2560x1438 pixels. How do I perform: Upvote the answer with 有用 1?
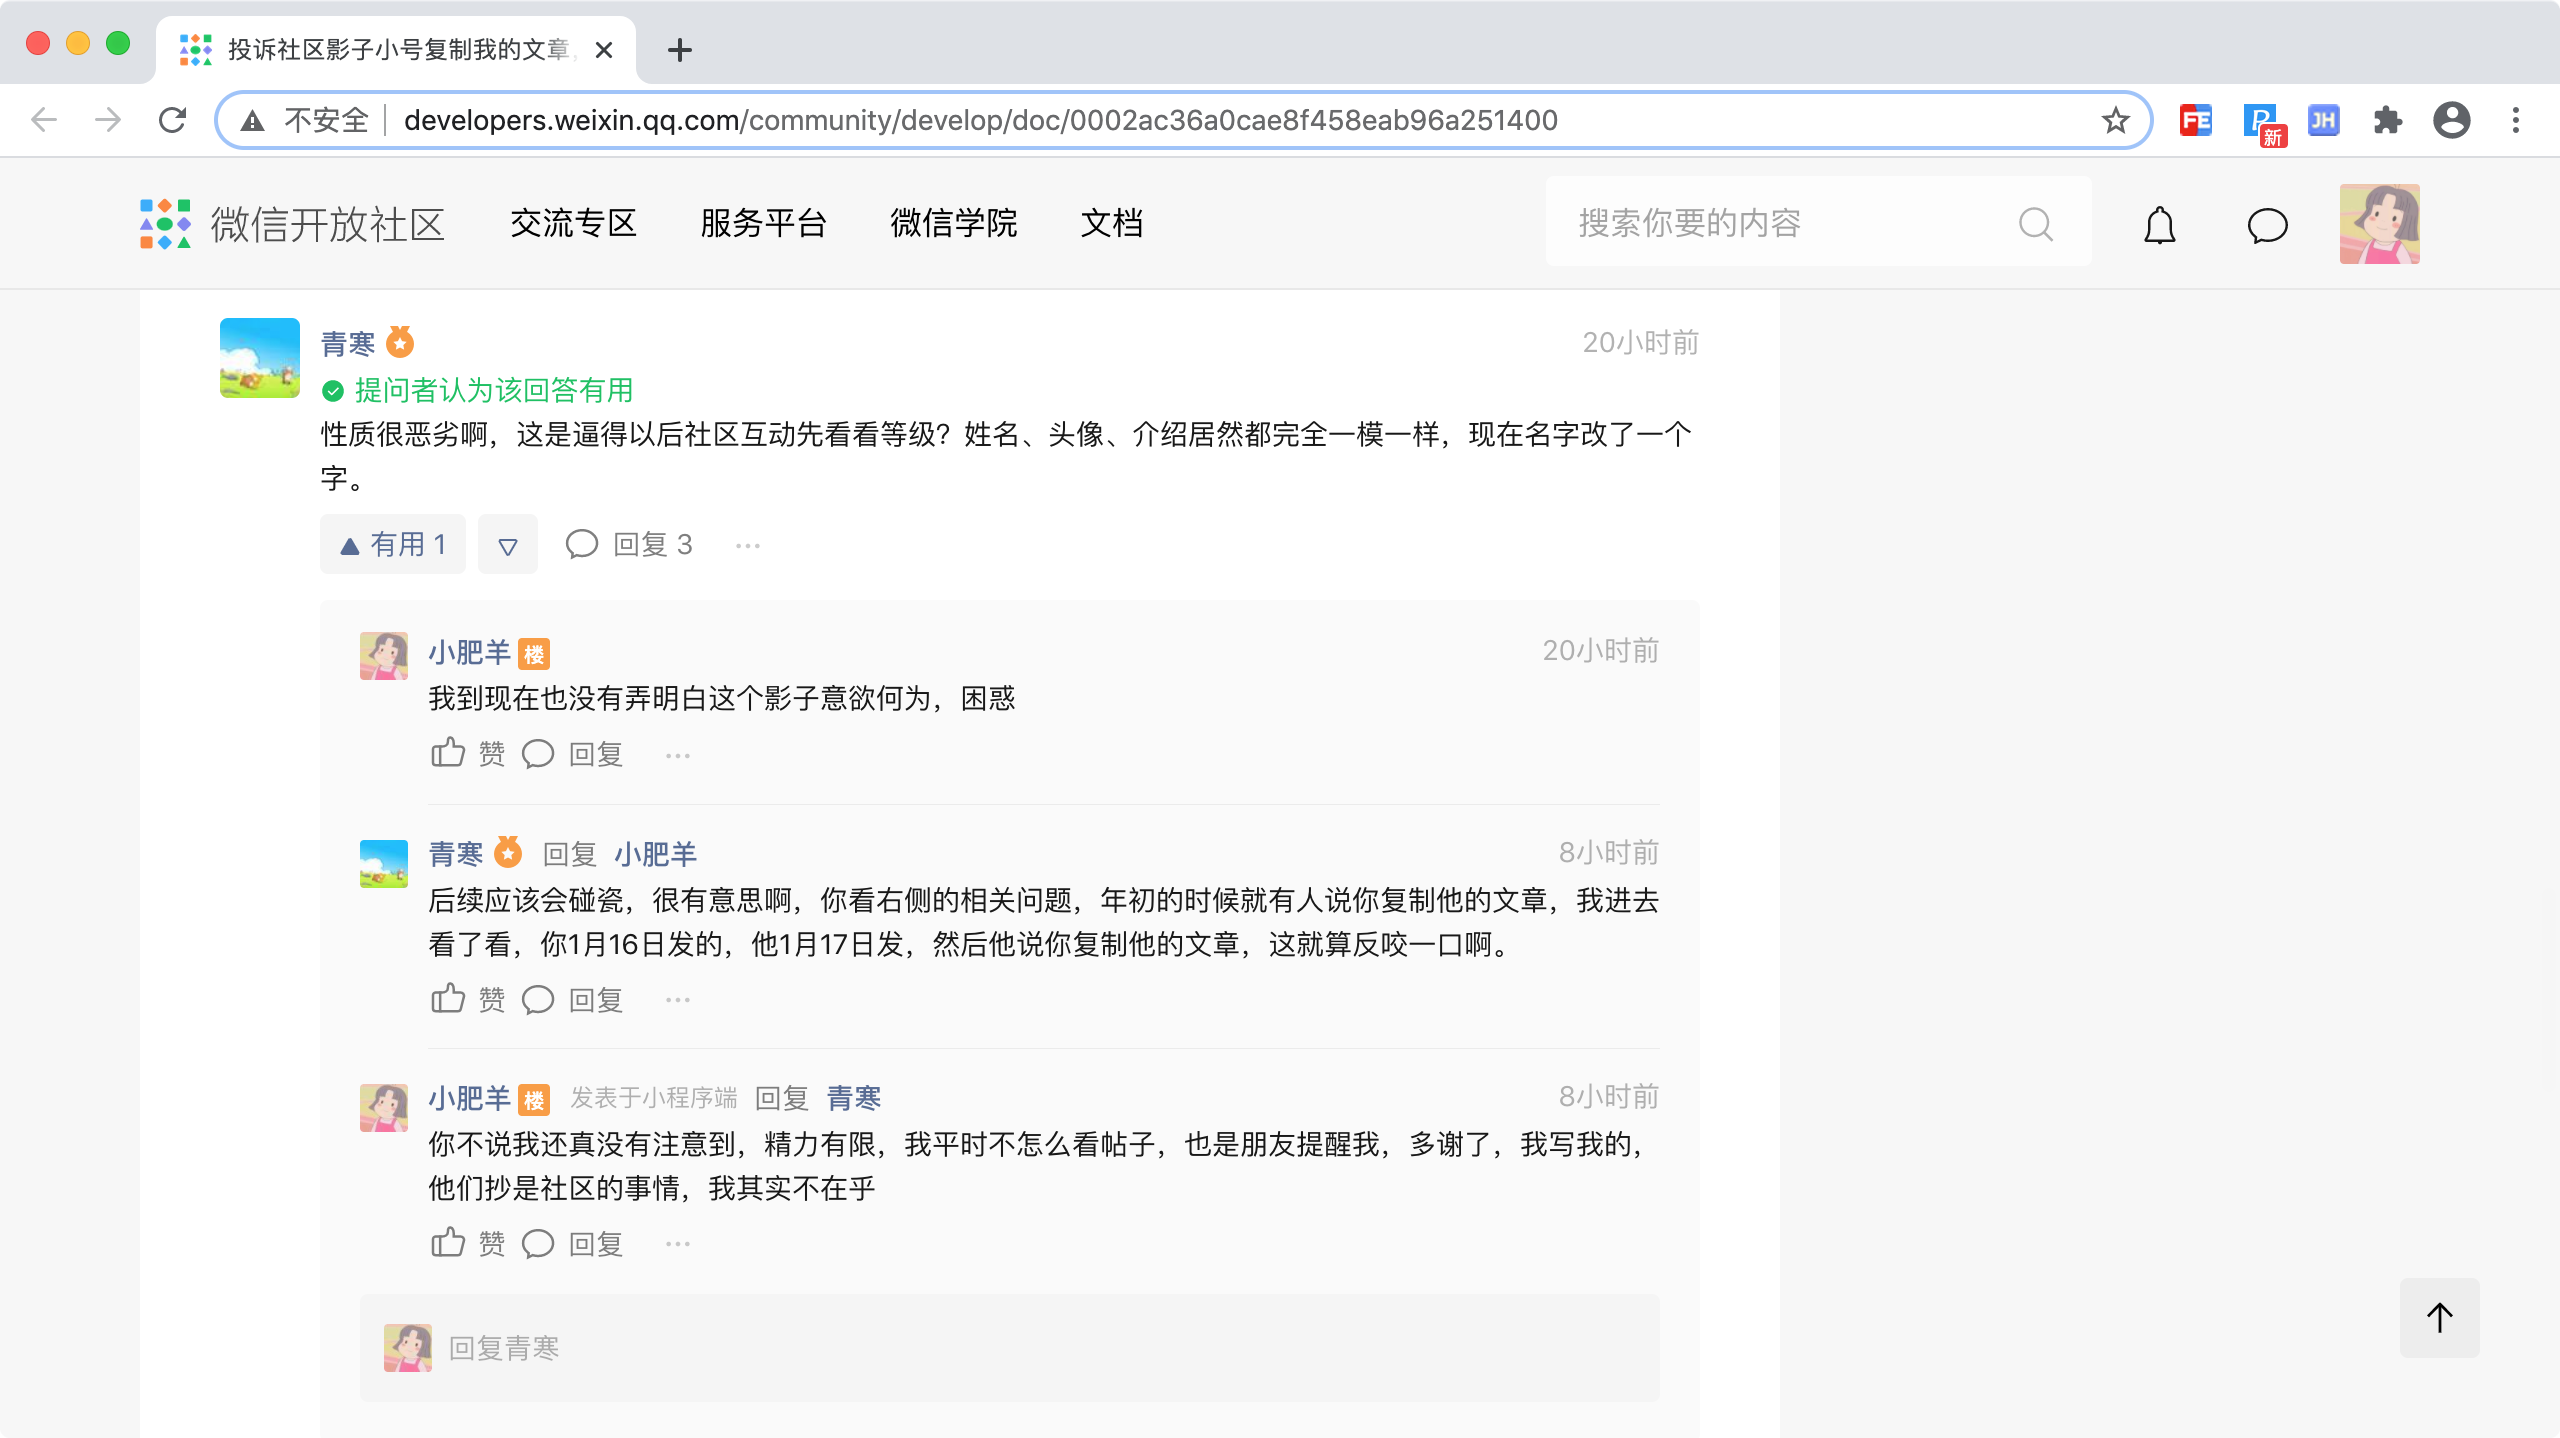point(393,545)
